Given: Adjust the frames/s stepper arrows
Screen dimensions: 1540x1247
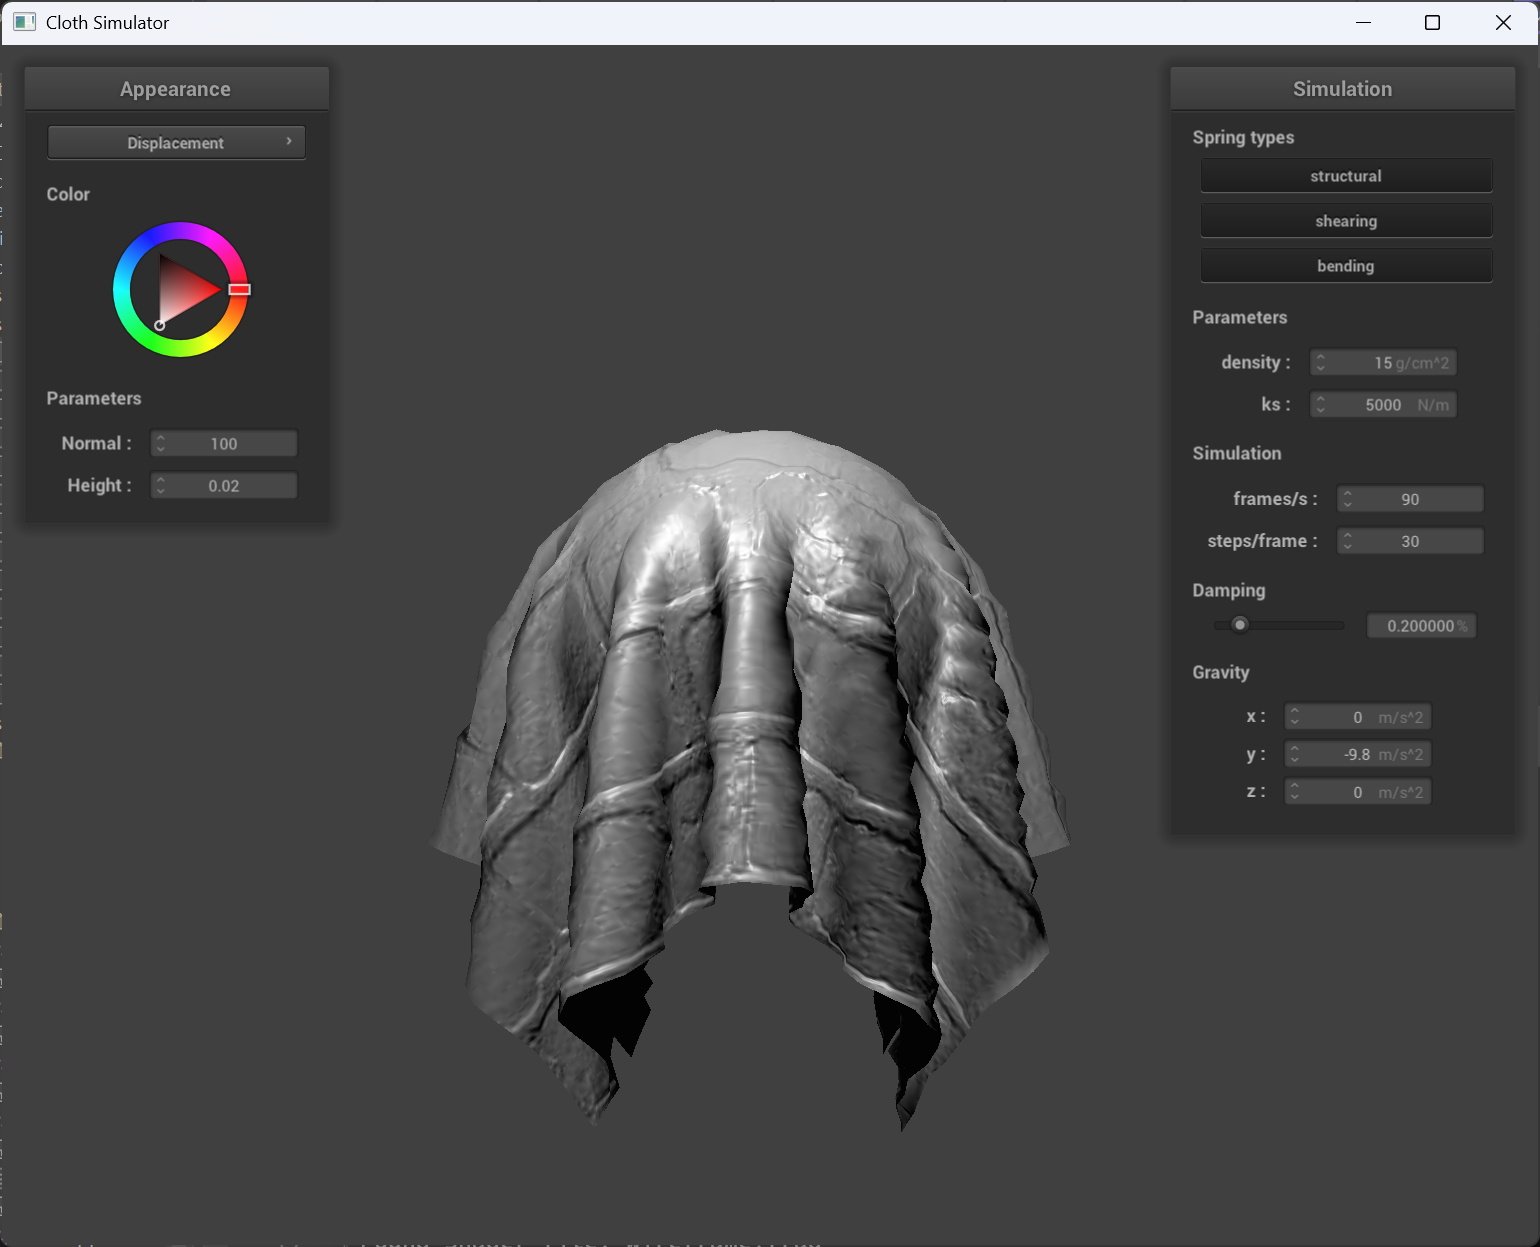Looking at the screenshot, I should click(x=1348, y=498).
